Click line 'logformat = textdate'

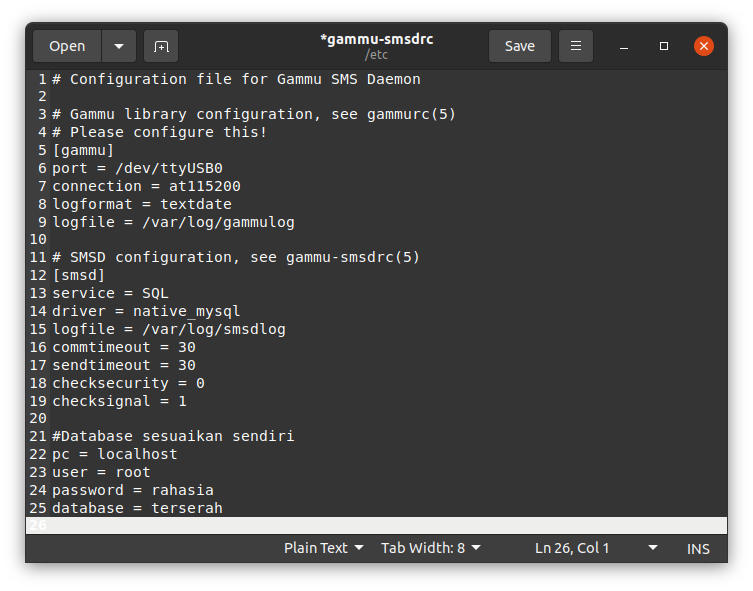(142, 204)
